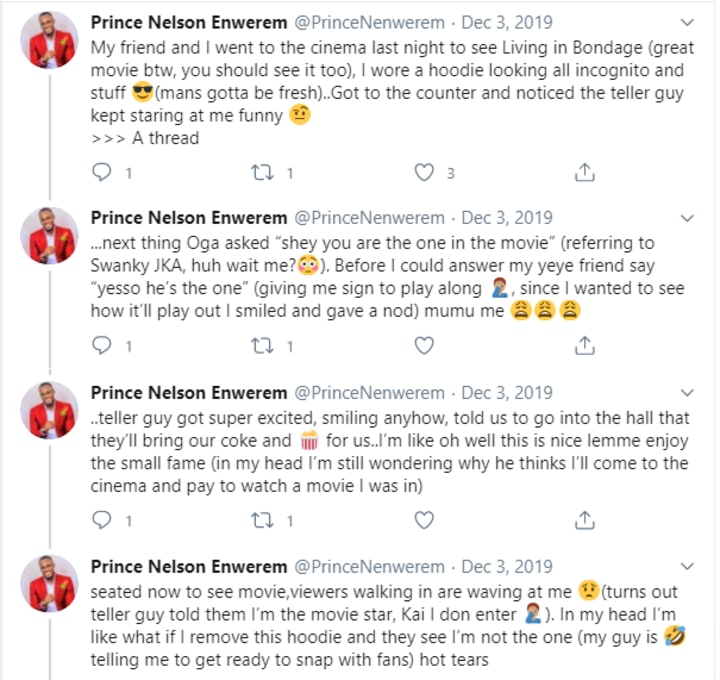
Task: Retweet the 'mumu me' second tweet
Action: pos(262,346)
